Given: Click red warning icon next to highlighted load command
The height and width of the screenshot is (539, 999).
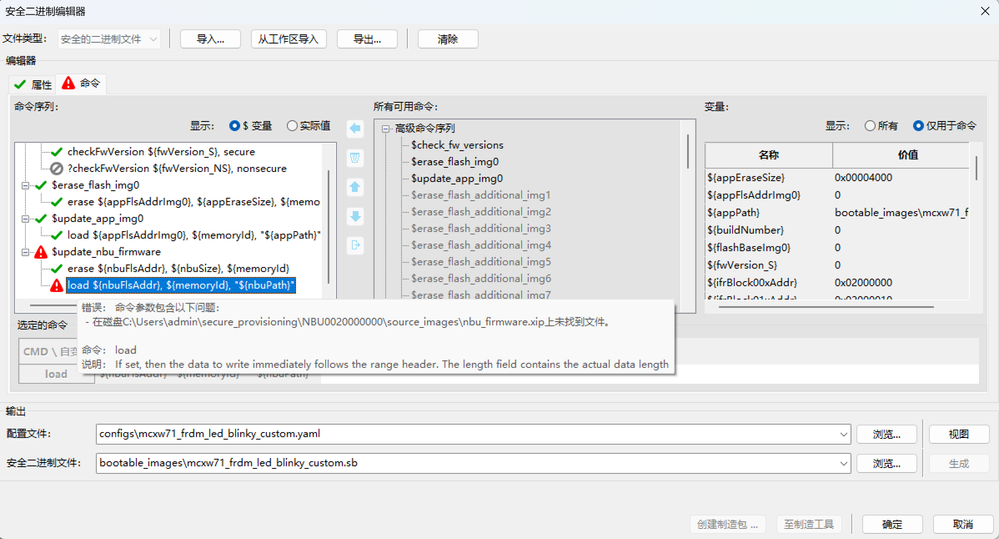Looking at the screenshot, I should (x=57, y=285).
